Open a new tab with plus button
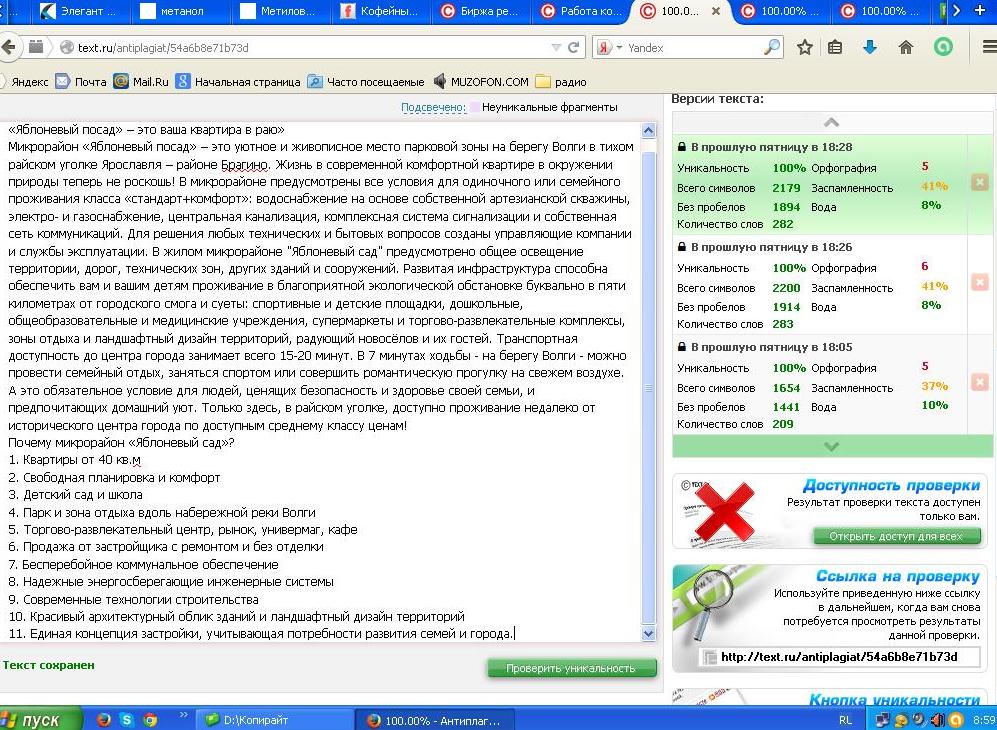Viewport: 997px width, 730px height. tap(980, 11)
